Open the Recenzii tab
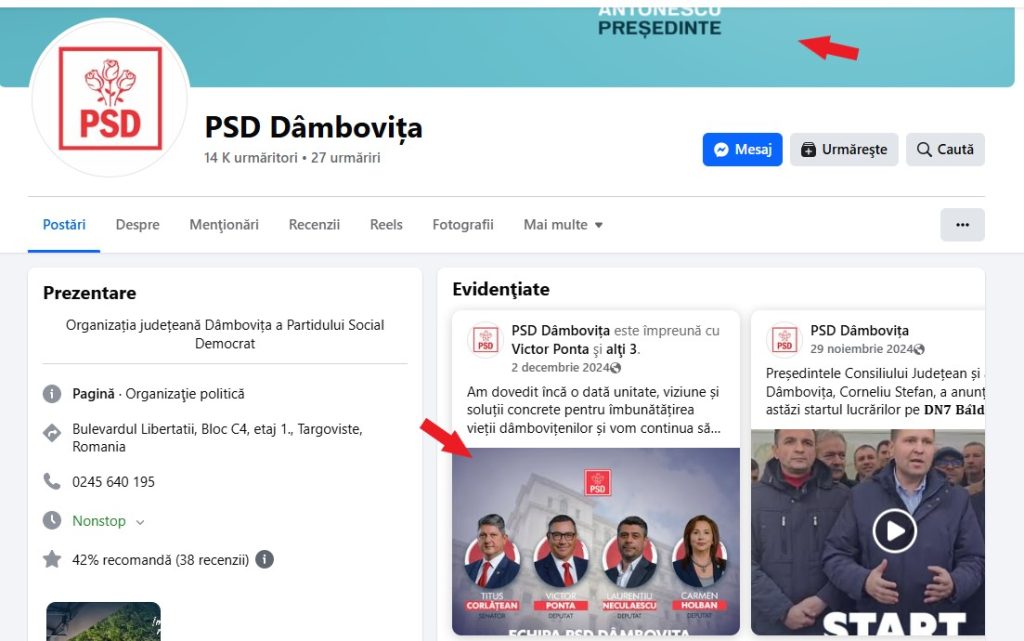This screenshot has width=1024, height=641. (314, 225)
